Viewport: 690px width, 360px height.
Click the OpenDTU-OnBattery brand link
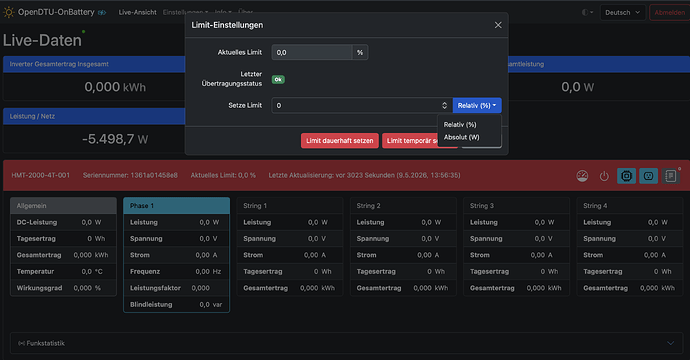pyautogui.click(x=56, y=12)
